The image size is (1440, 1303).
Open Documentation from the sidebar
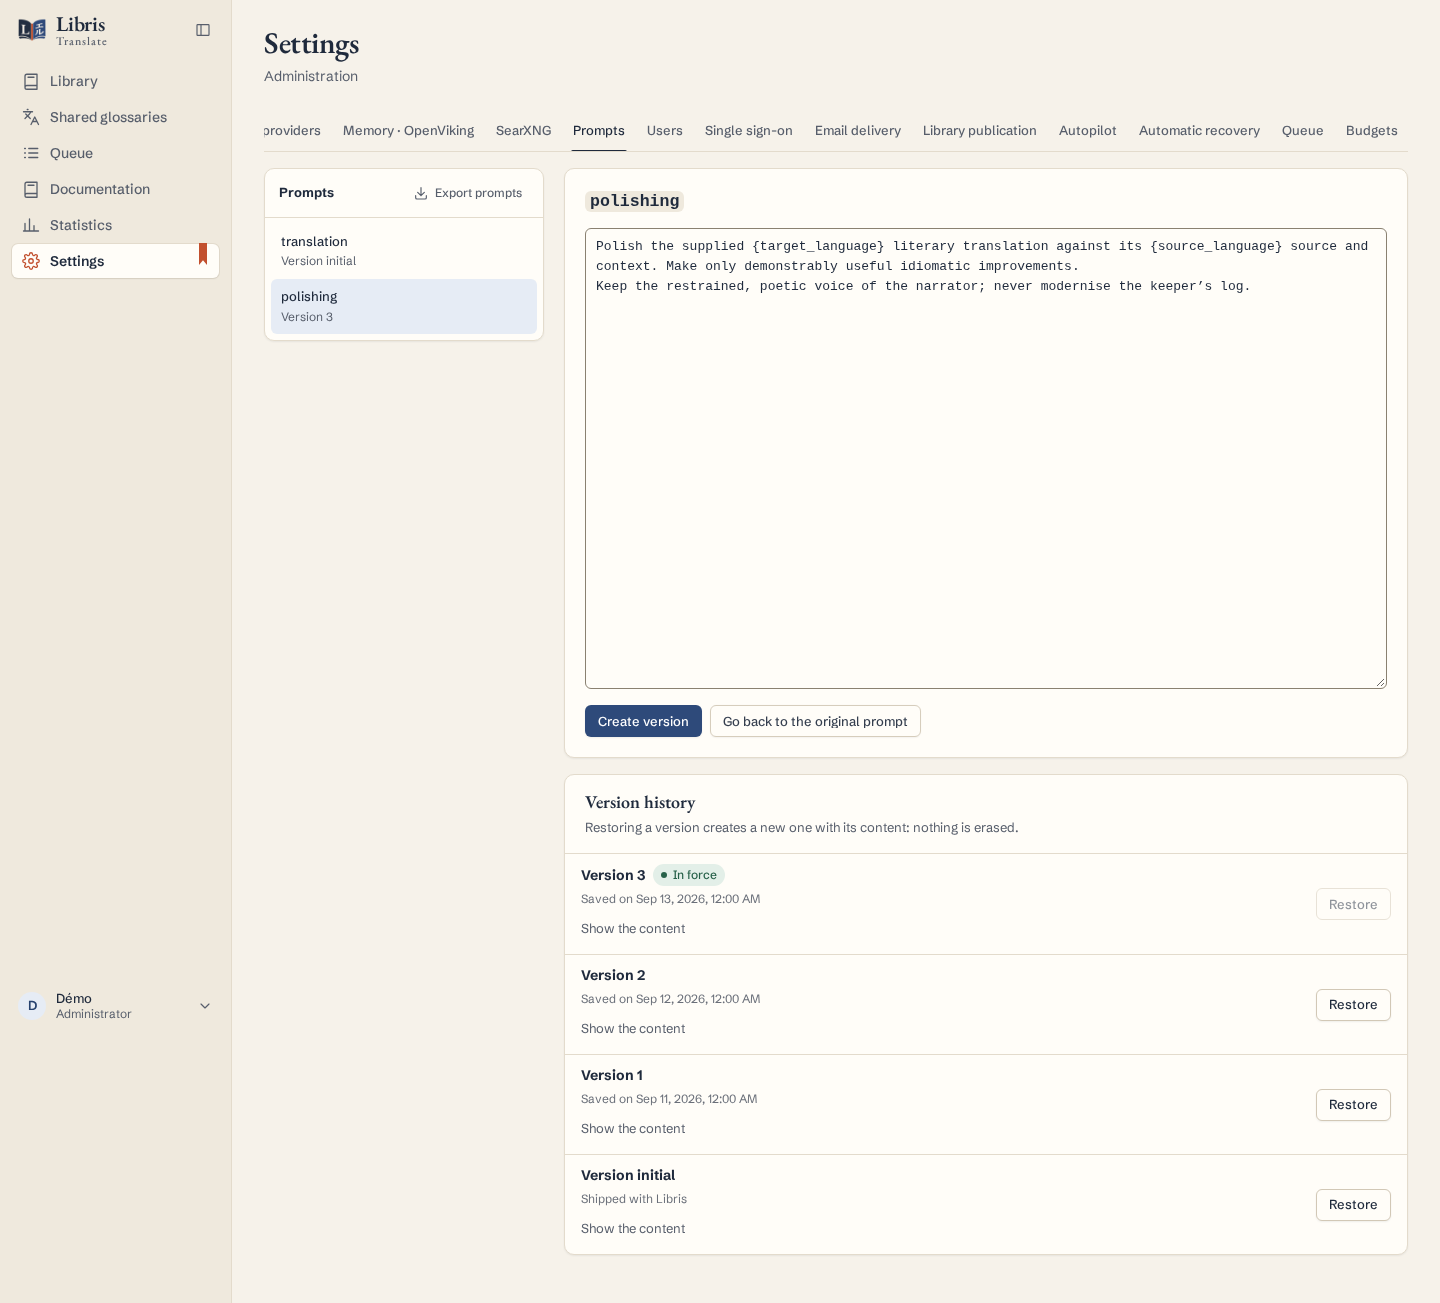point(115,189)
